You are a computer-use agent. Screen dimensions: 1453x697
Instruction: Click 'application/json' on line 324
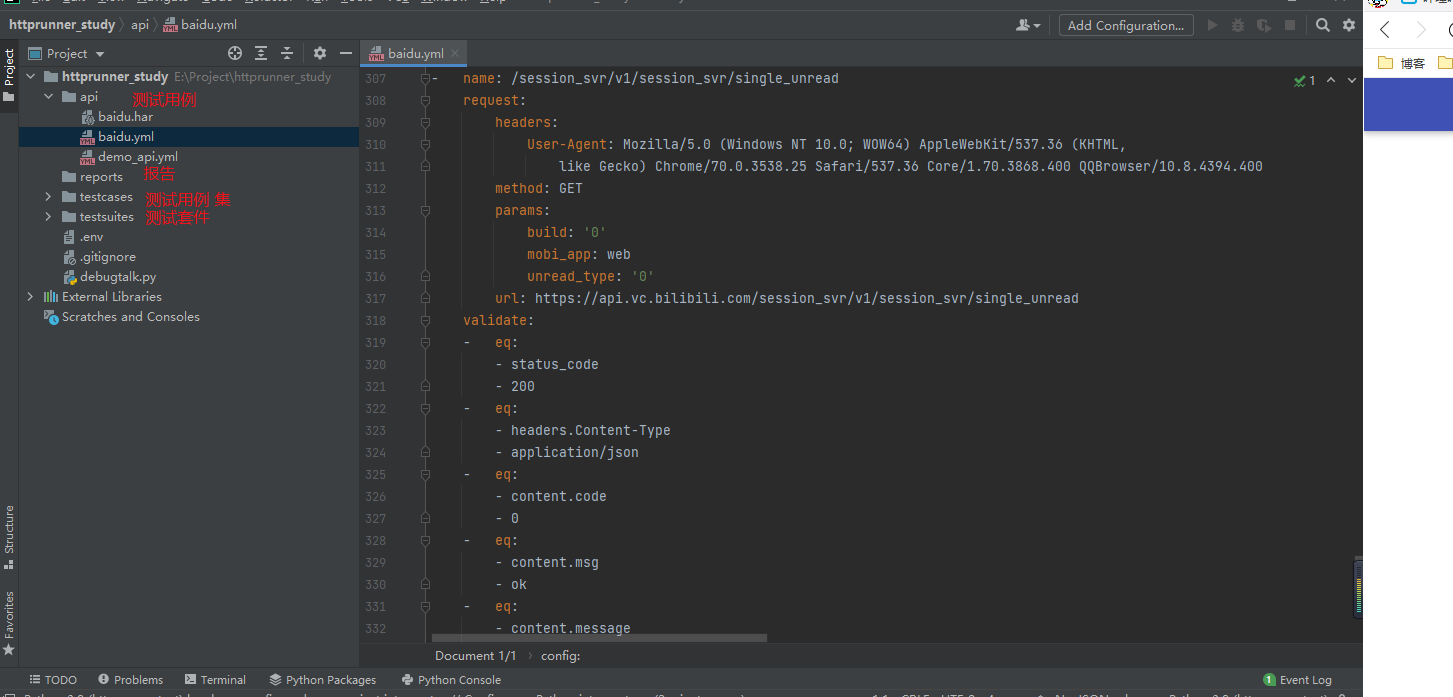point(574,452)
